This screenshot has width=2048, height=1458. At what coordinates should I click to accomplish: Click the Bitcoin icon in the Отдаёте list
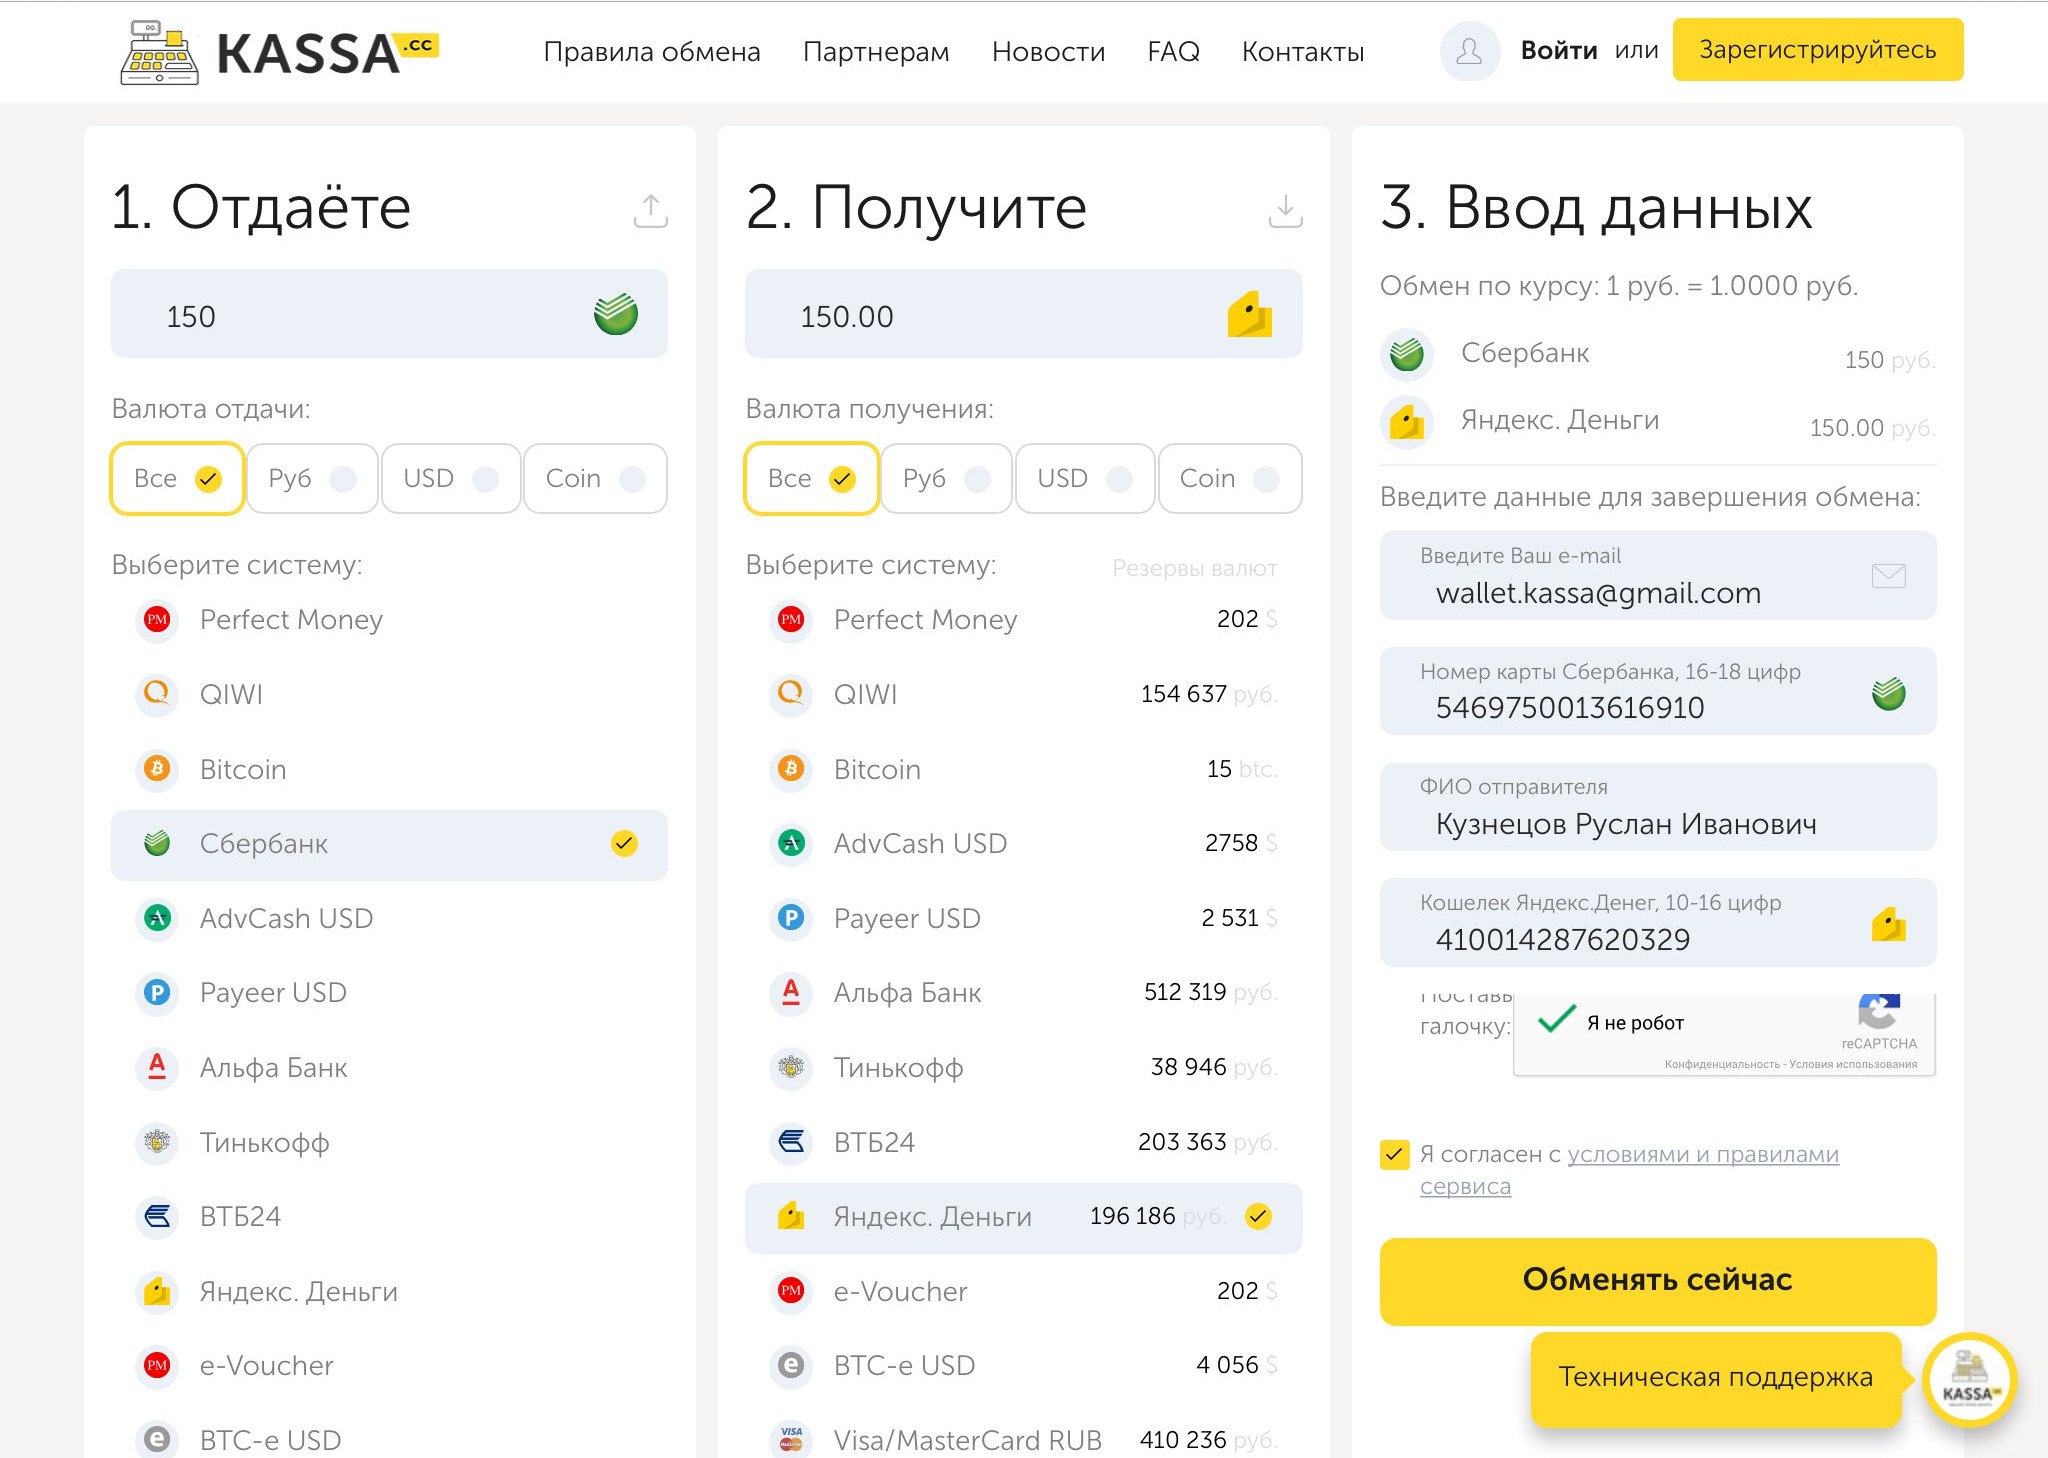[x=157, y=768]
